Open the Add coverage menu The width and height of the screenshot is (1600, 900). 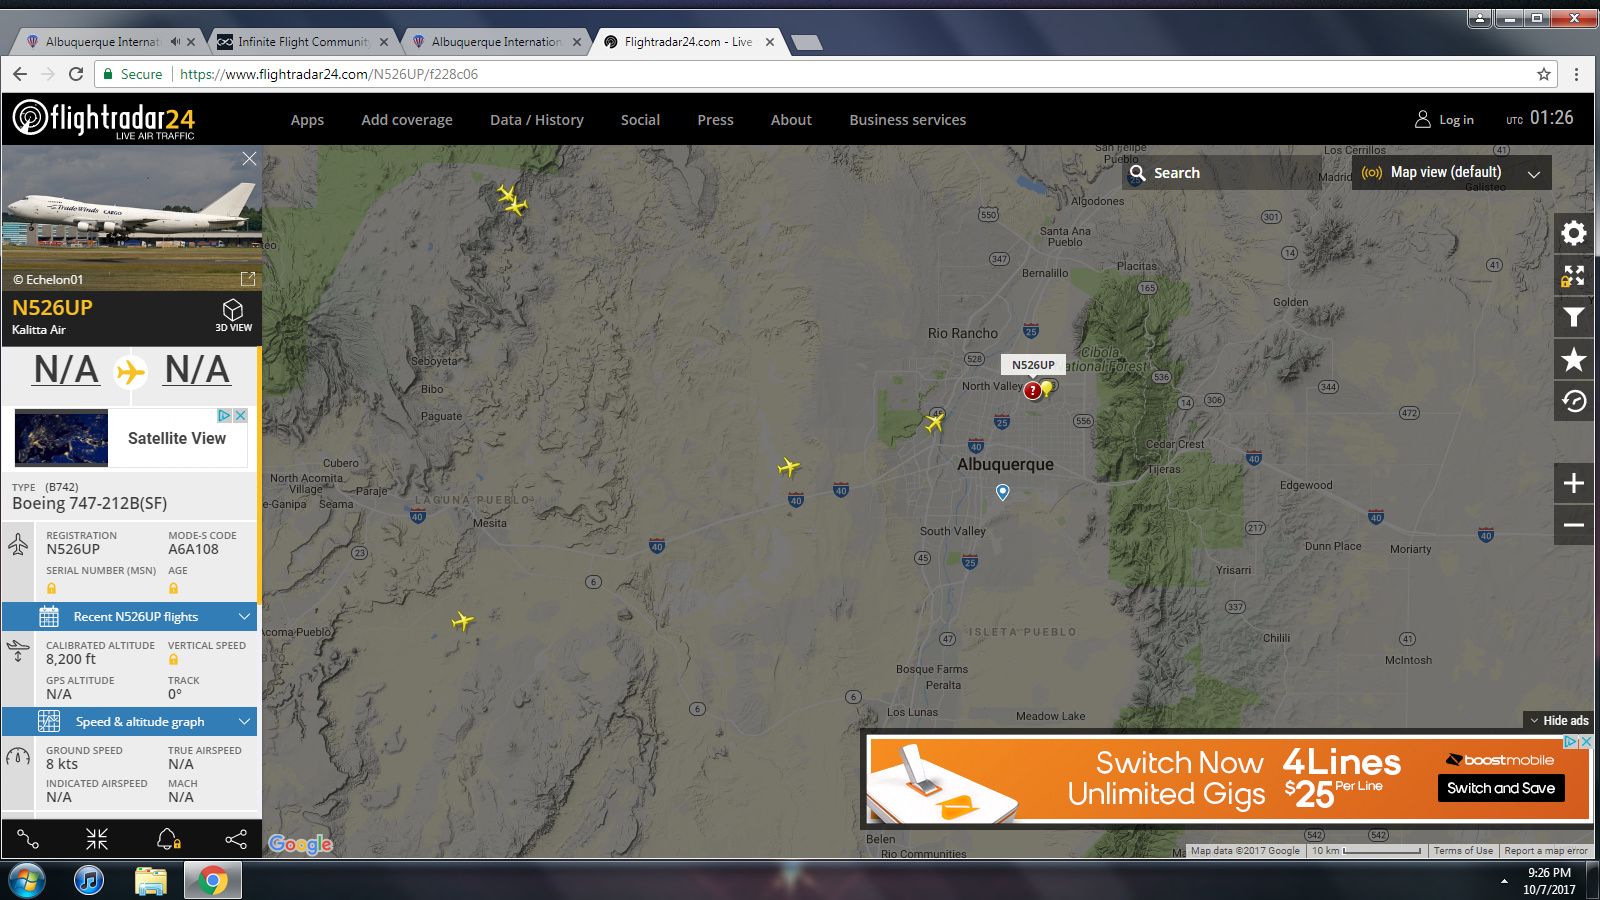[407, 120]
